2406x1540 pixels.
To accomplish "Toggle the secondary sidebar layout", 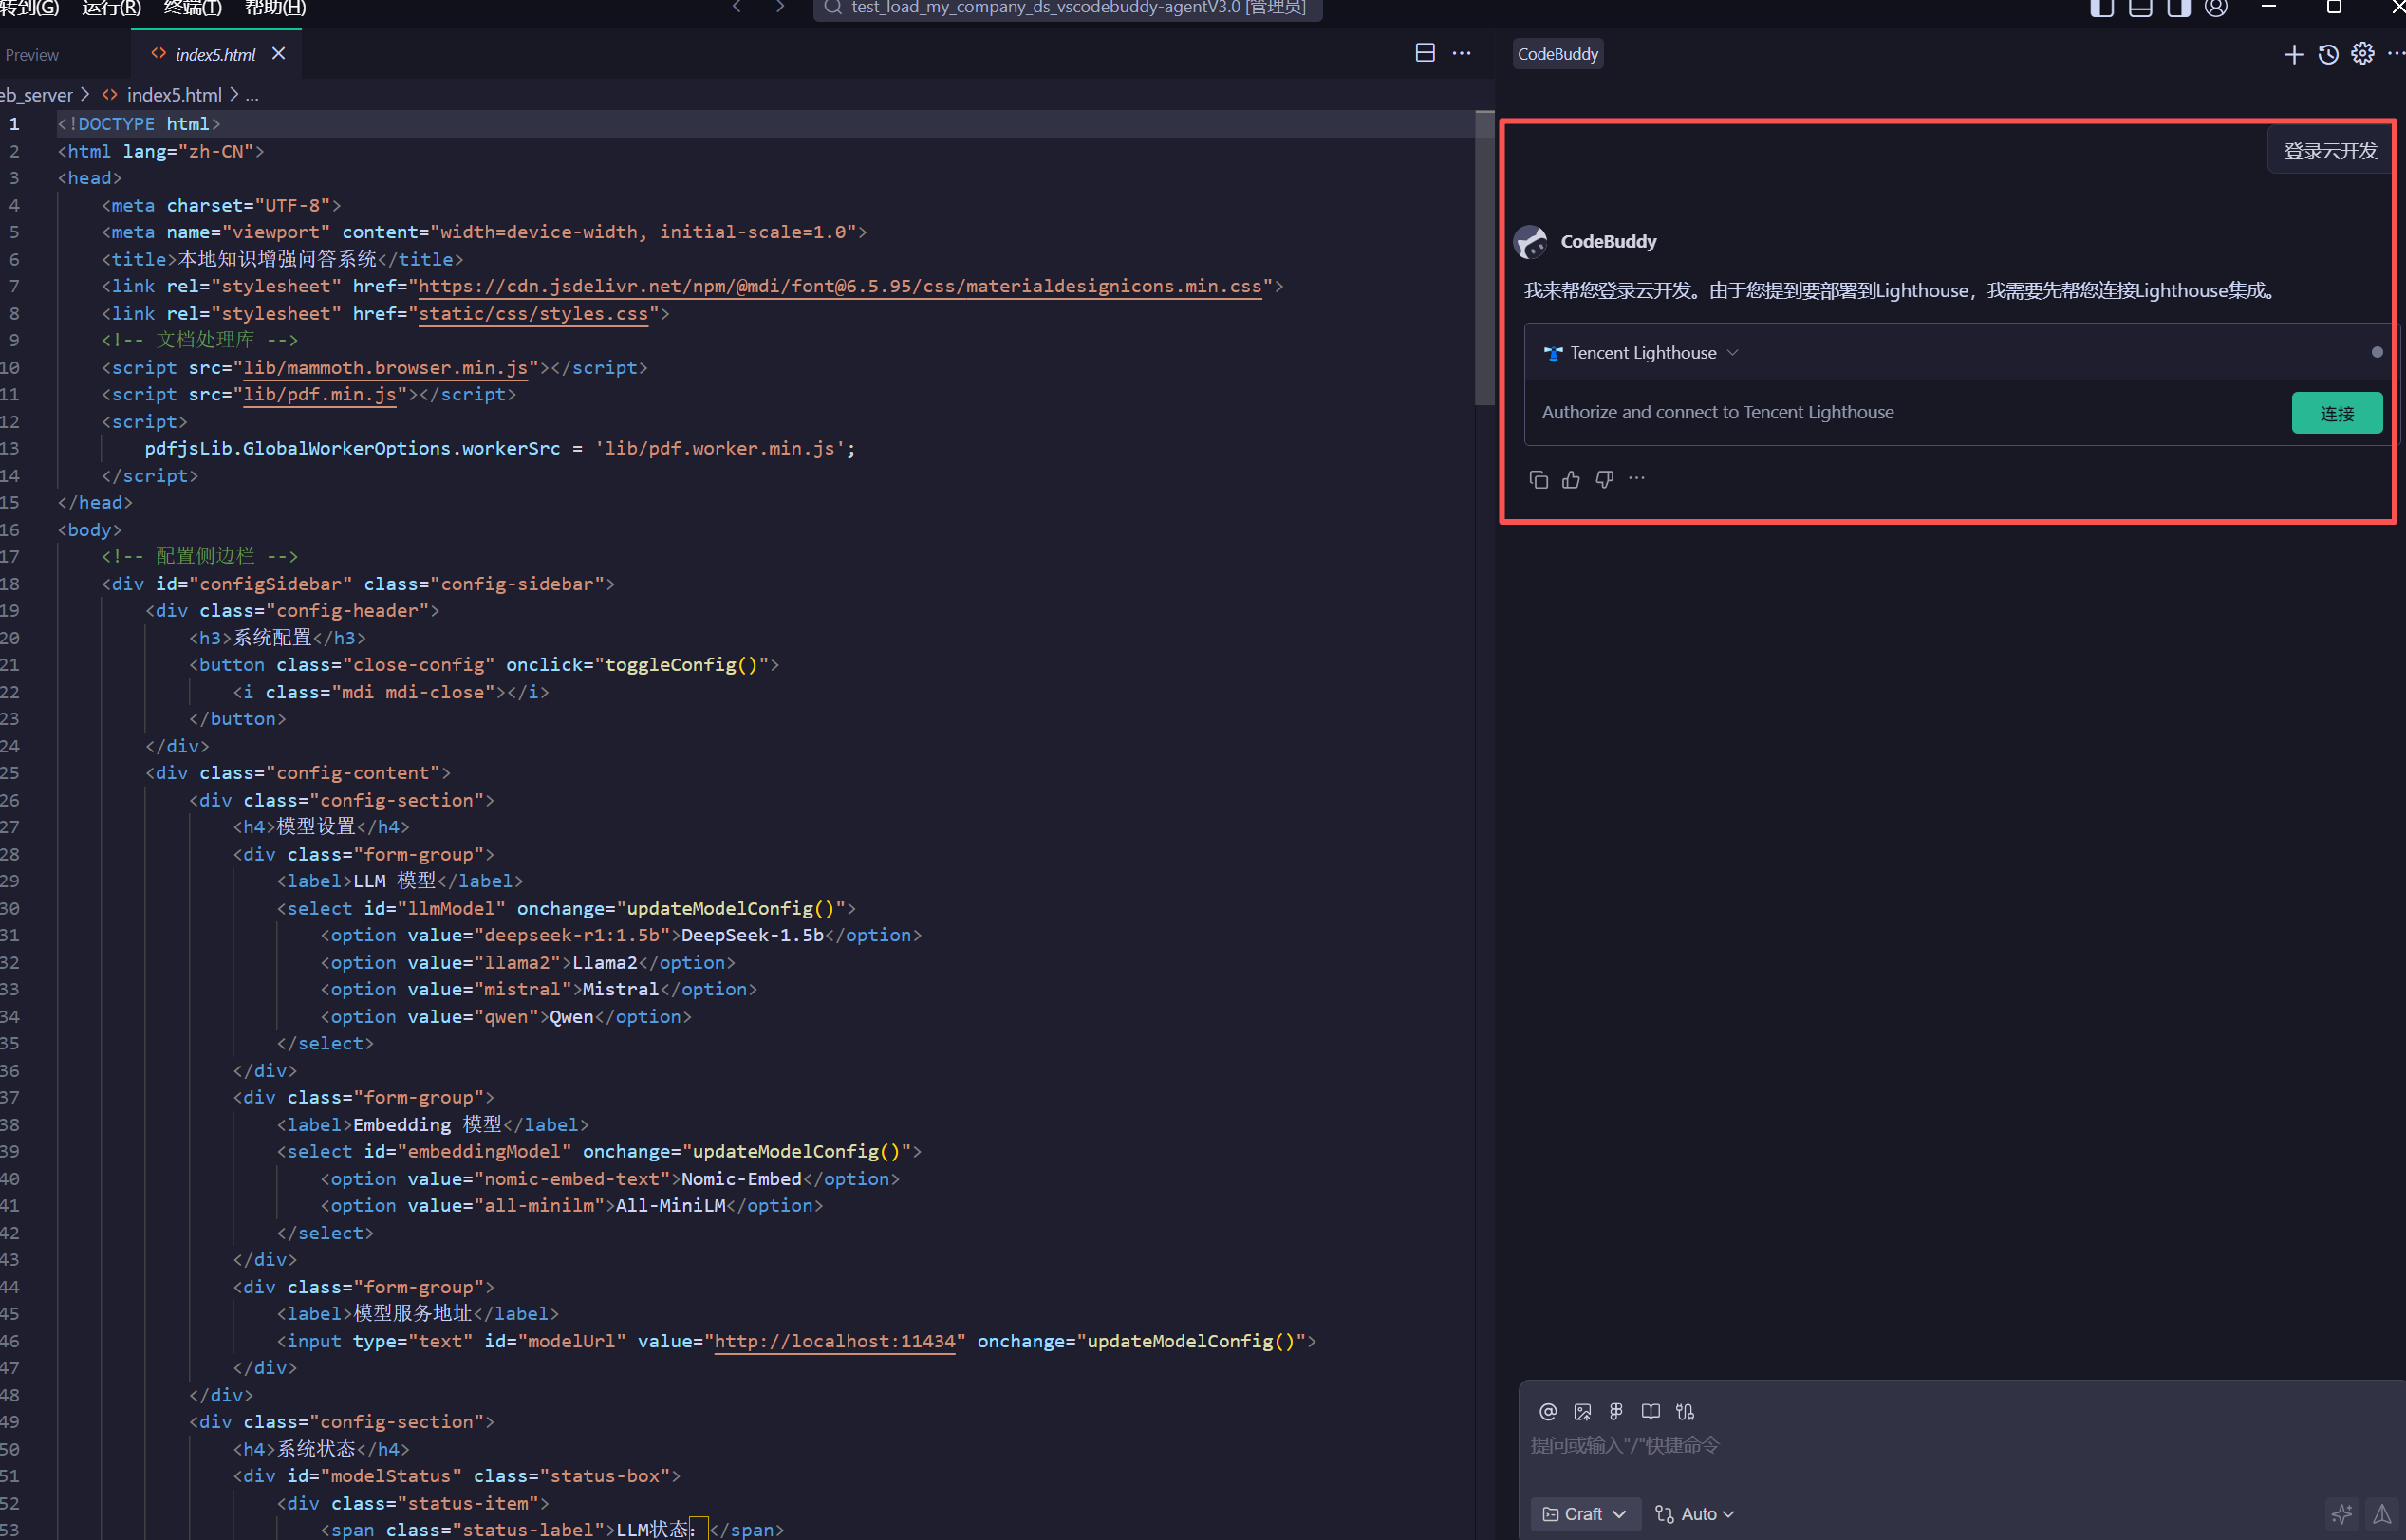I will (x=2178, y=8).
